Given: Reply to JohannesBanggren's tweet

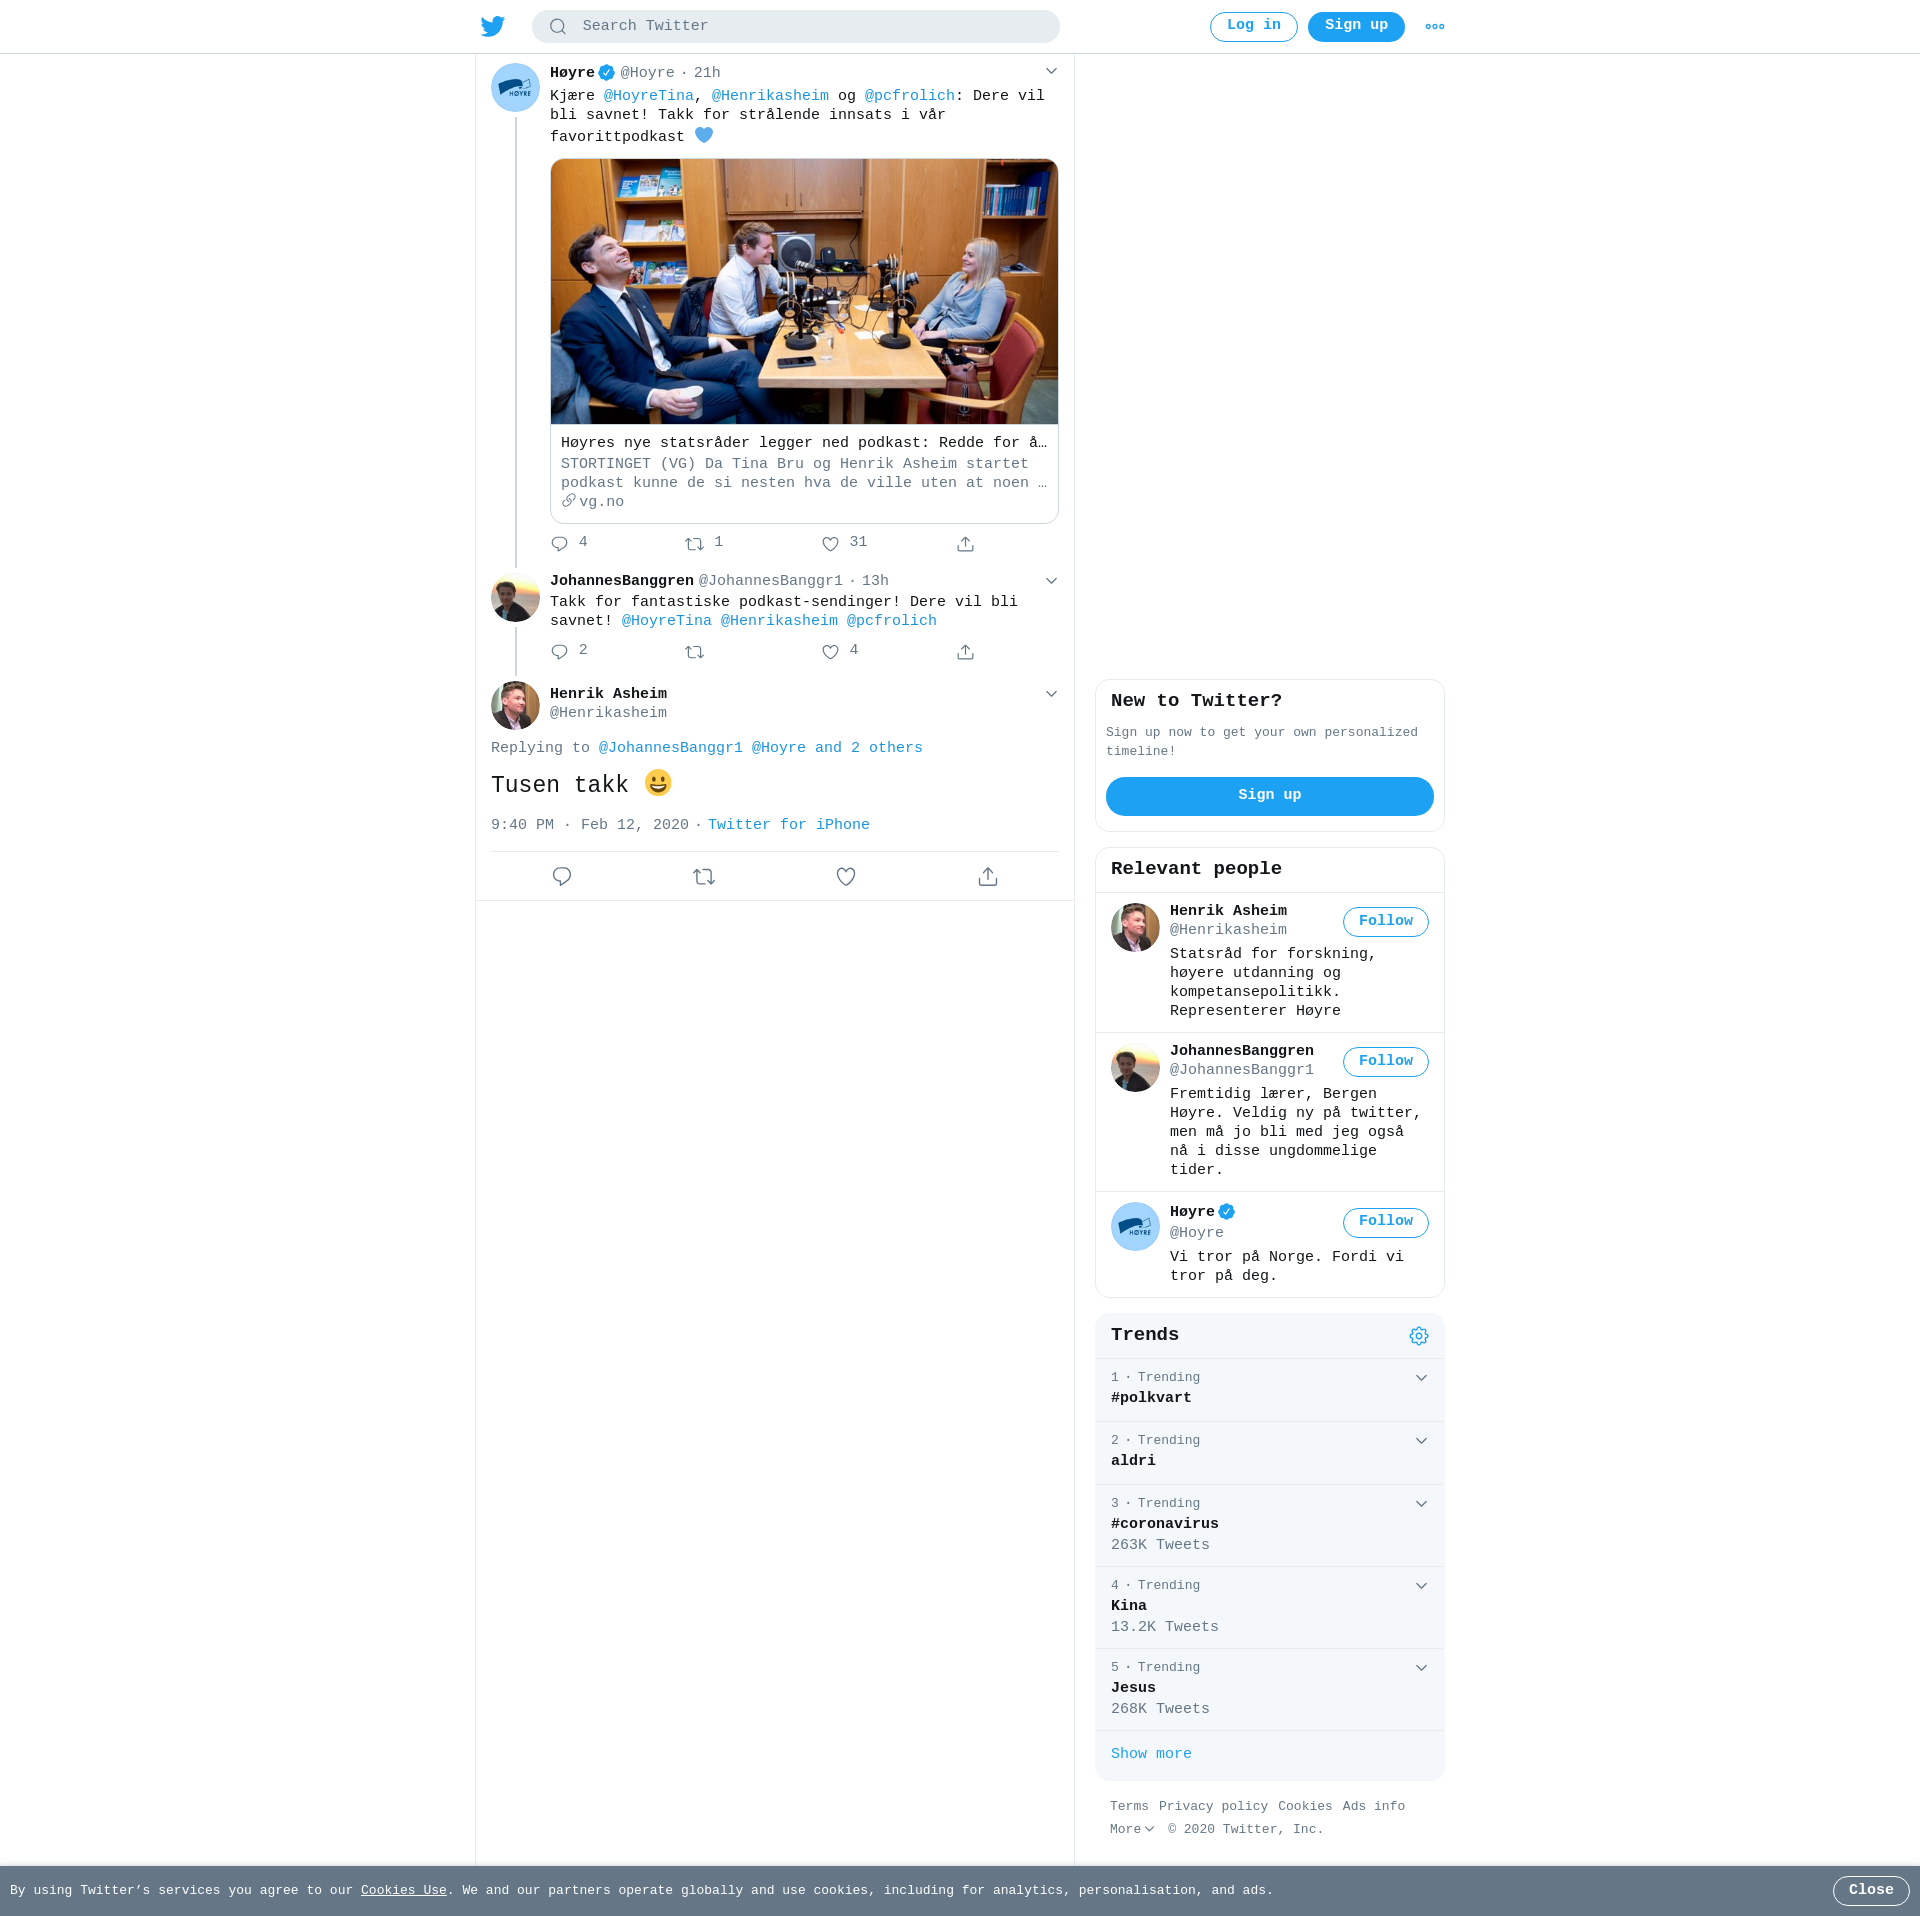Looking at the screenshot, I should pos(559,652).
